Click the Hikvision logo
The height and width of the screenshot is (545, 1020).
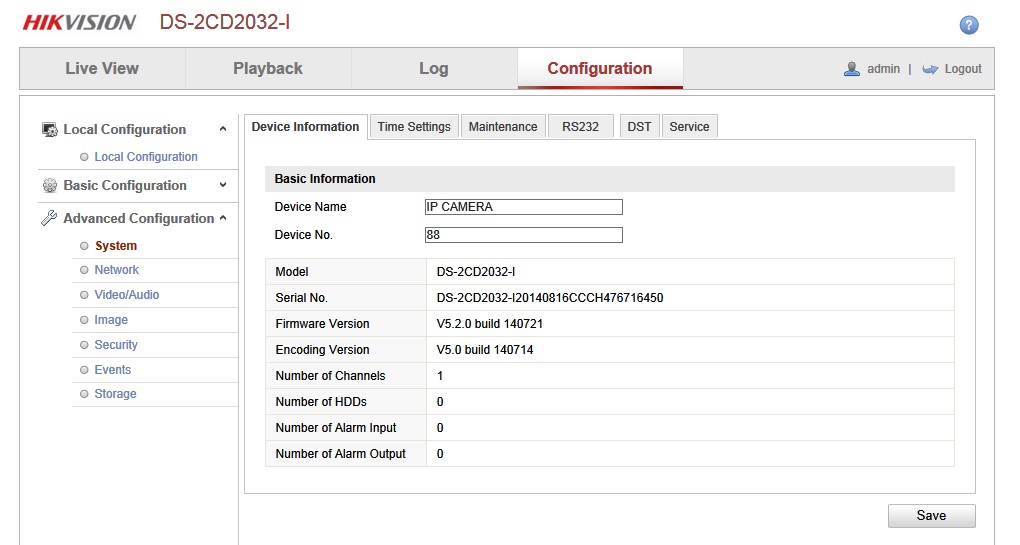pos(79,22)
